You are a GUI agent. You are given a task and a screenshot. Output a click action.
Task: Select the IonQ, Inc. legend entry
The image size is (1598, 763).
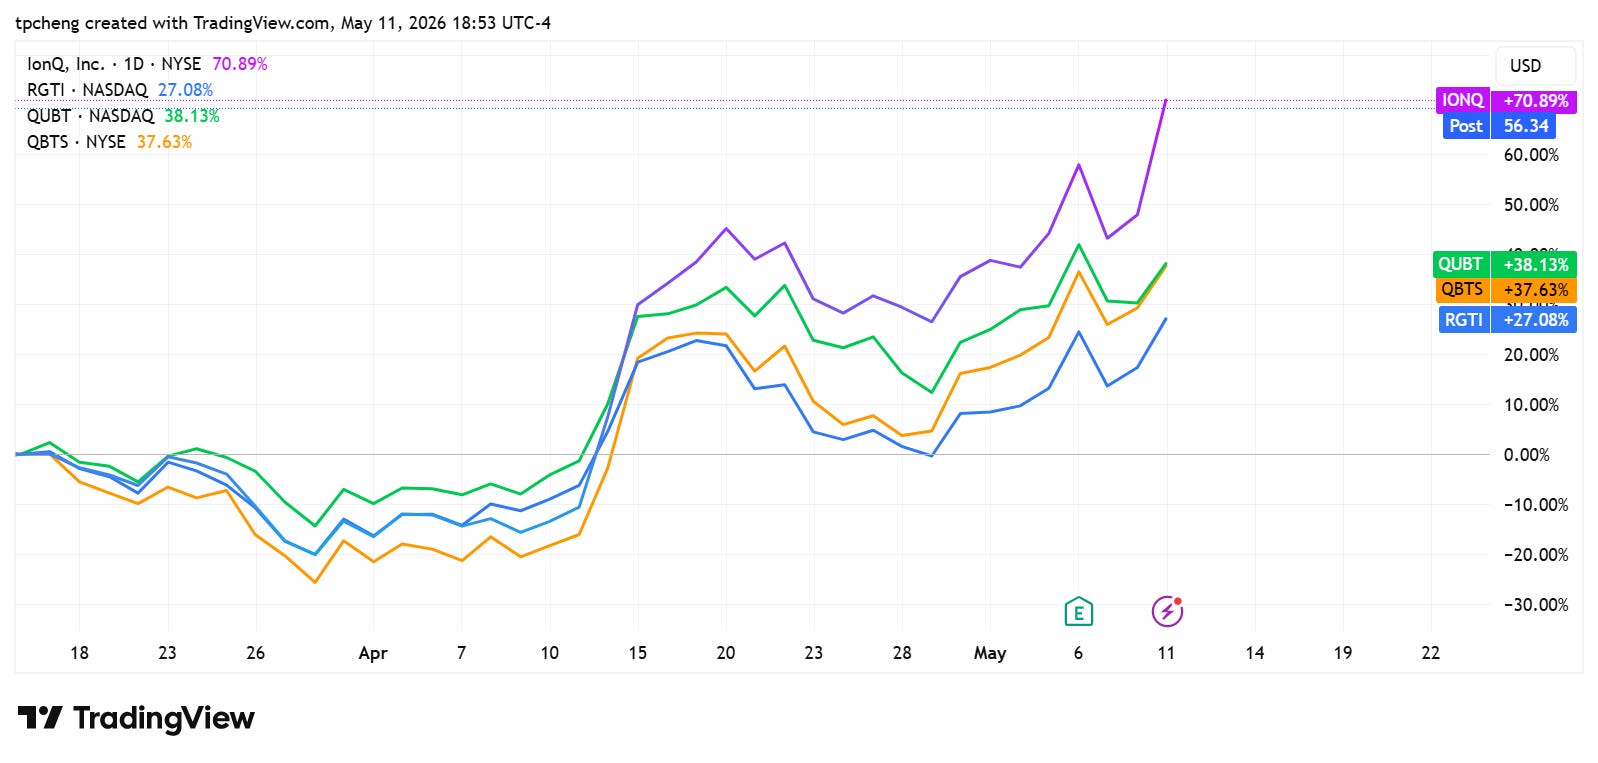147,64
